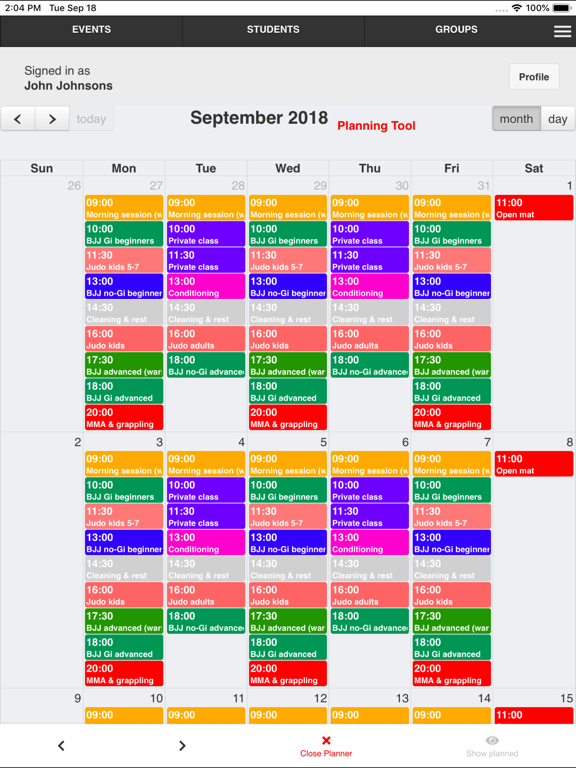Check the battery indicator in status bar

click(x=562, y=8)
